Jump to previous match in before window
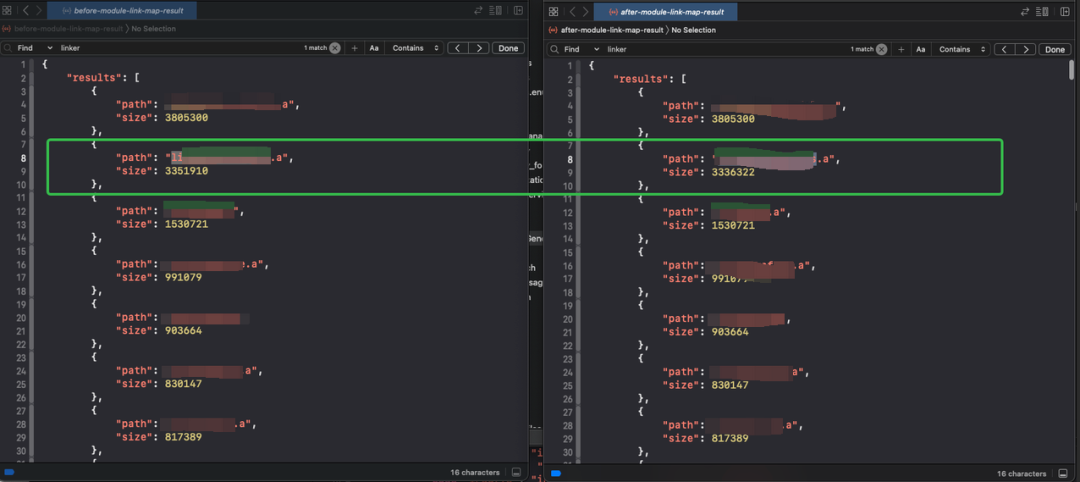This screenshot has height=482, width=1080. [458, 48]
